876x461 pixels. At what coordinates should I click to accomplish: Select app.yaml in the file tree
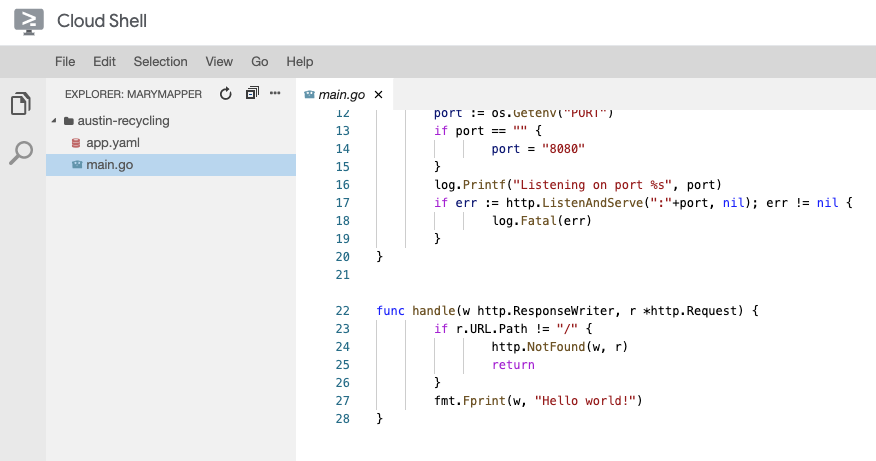[113, 143]
